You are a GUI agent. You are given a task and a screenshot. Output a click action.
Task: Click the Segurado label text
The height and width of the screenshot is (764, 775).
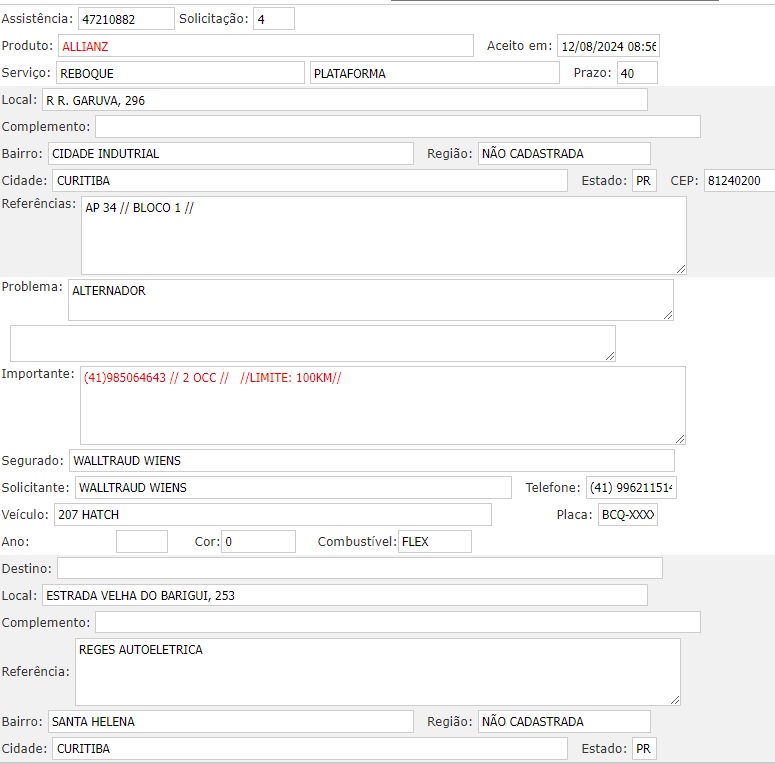tap(33, 461)
